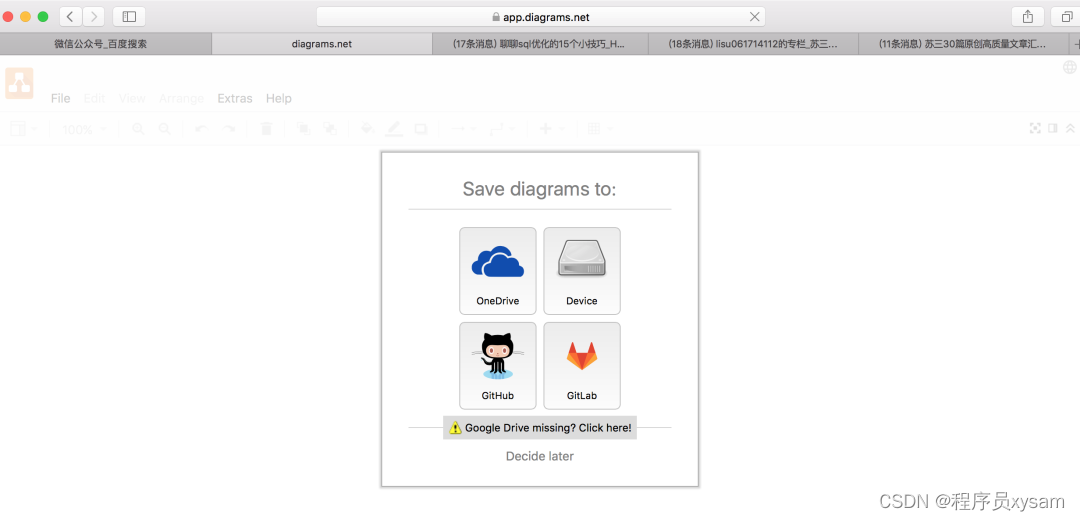This screenshot has height=521, width=1080.
Task: Click the shadow toggle icon
Action: [x=421, y=129]
